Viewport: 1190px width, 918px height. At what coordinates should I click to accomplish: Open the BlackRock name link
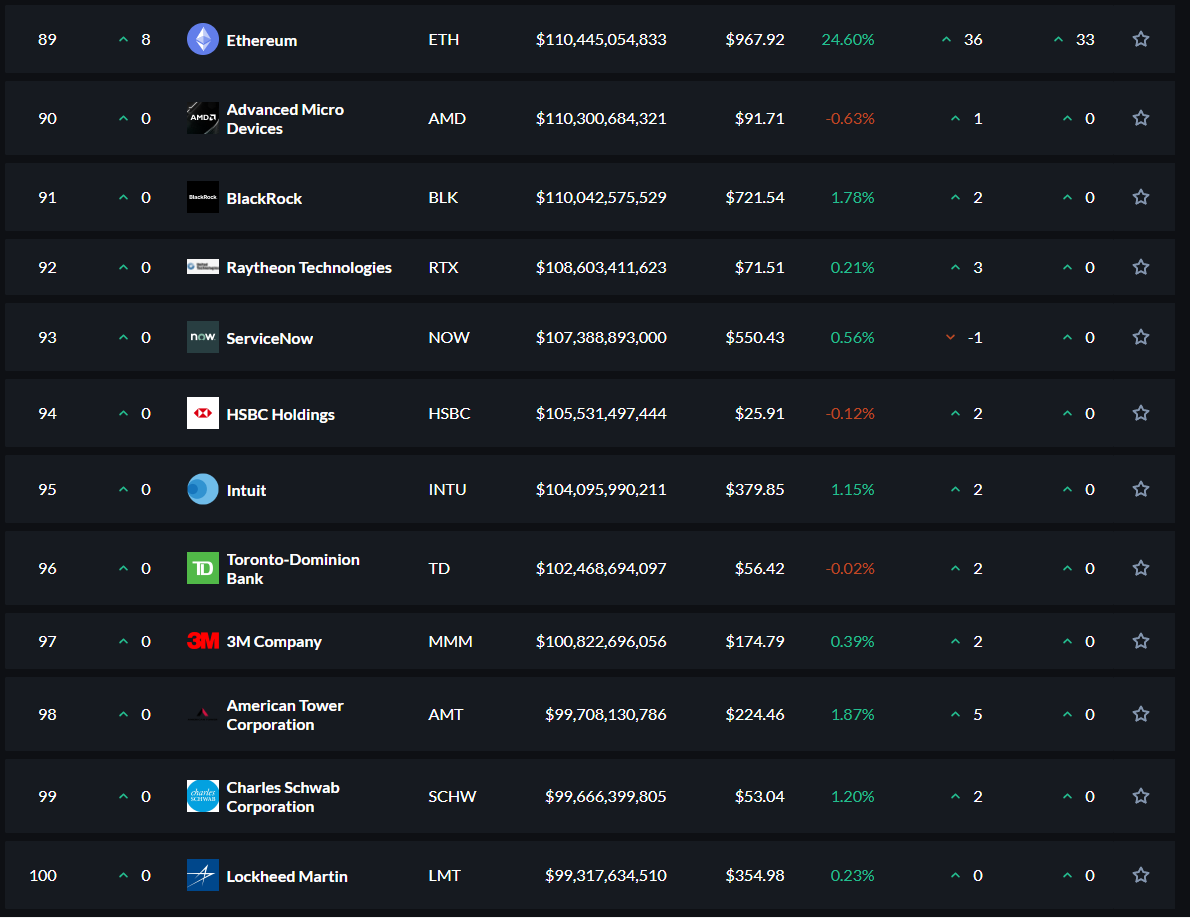point(264,198)
